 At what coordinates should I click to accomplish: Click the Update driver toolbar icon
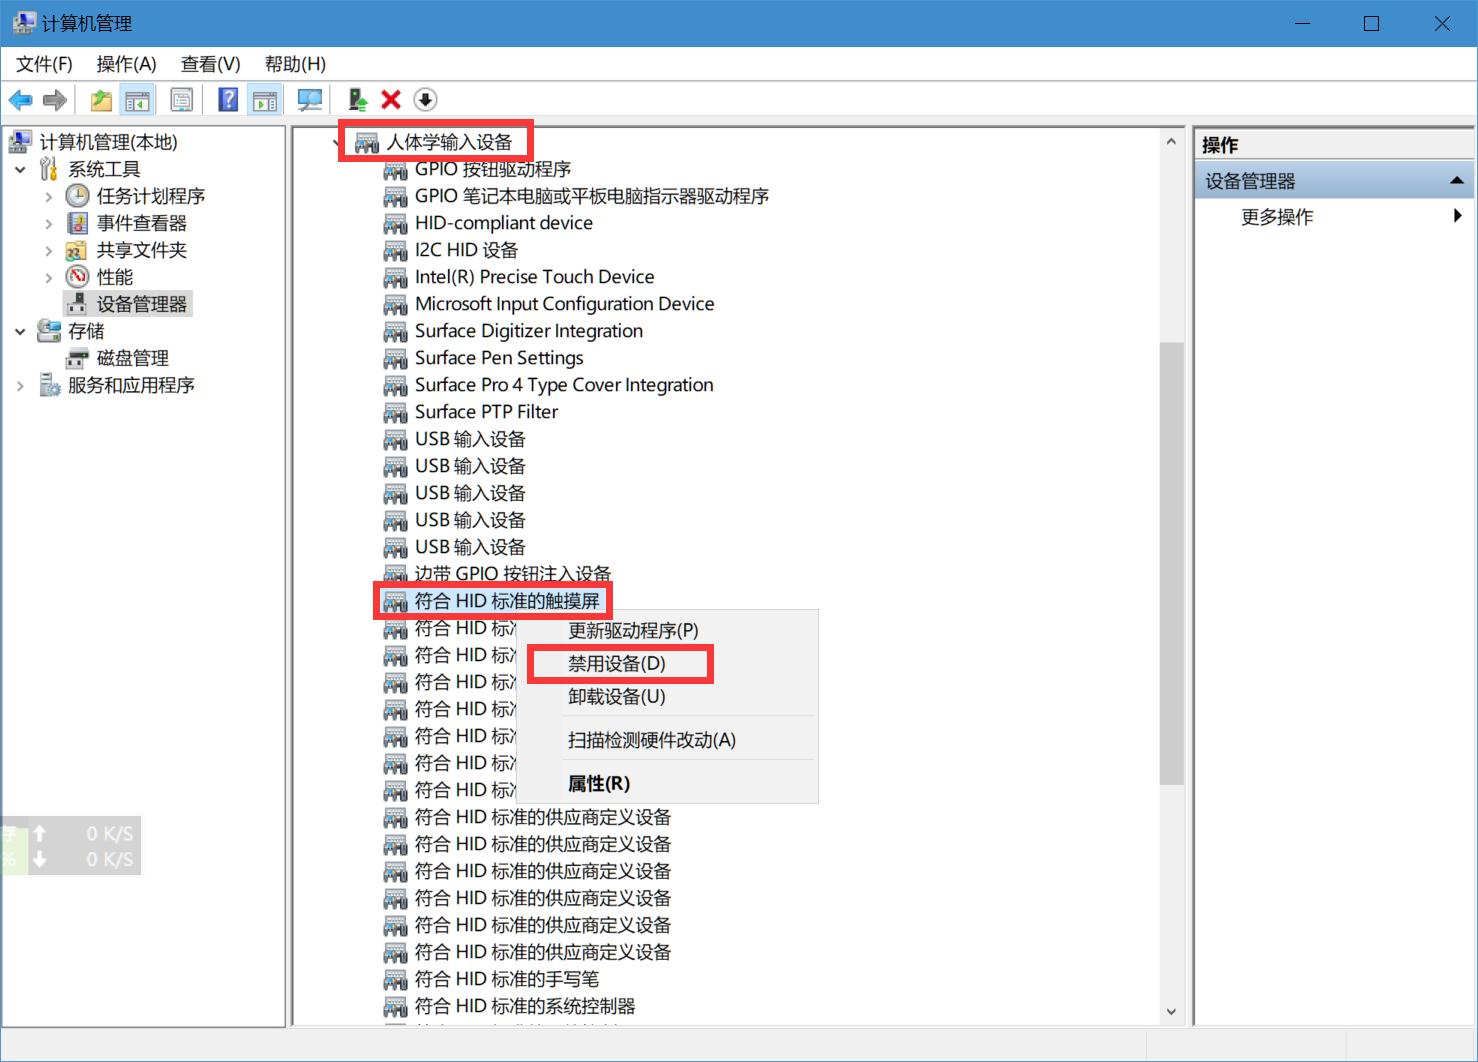point(357,100)
